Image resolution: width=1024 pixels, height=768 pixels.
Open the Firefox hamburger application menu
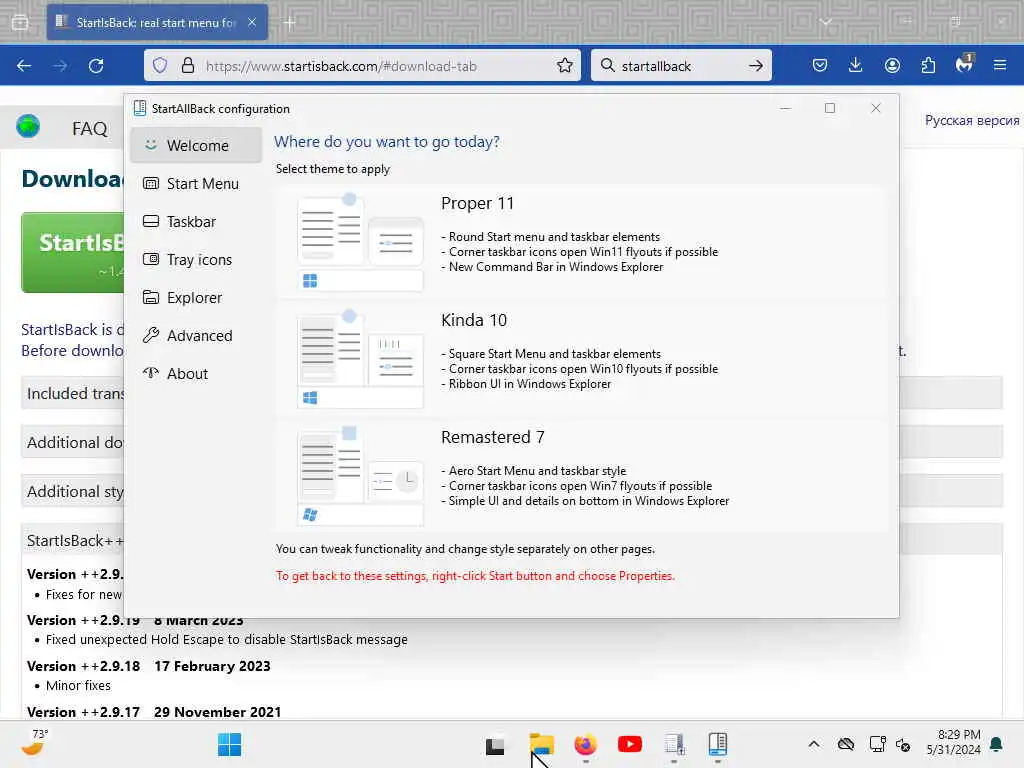coord(1000,65)
